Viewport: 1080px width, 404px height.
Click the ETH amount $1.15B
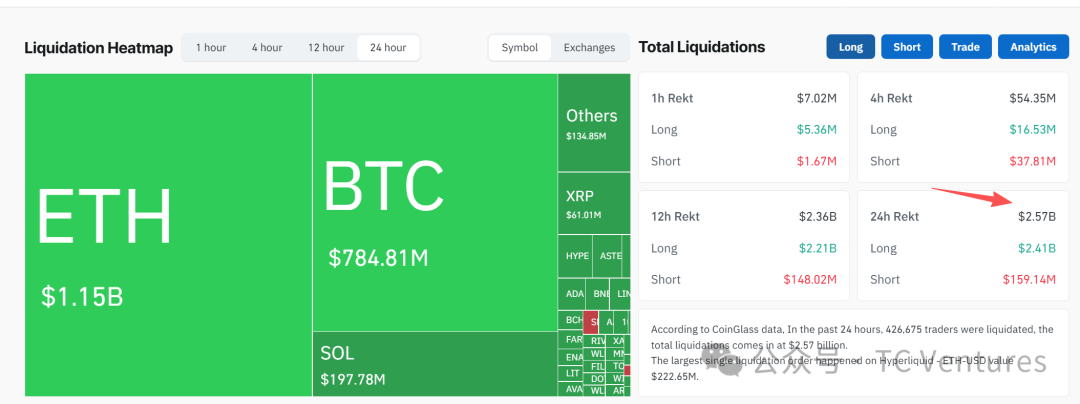click(82, 297)
